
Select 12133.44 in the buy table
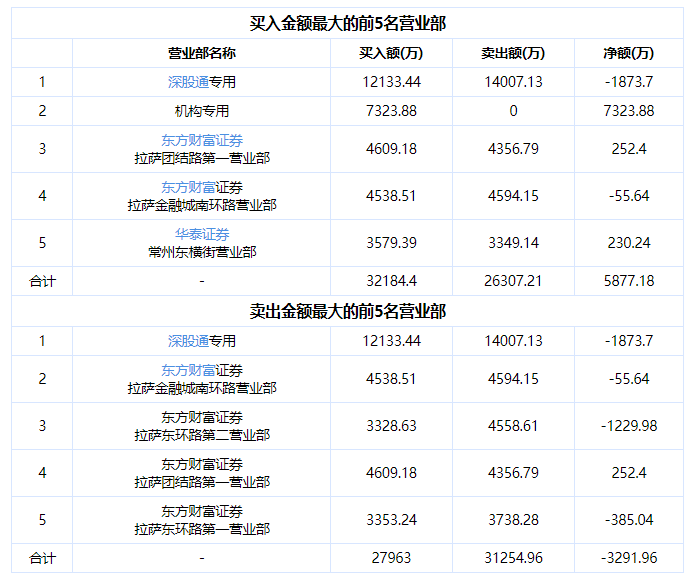pos(391,82)
